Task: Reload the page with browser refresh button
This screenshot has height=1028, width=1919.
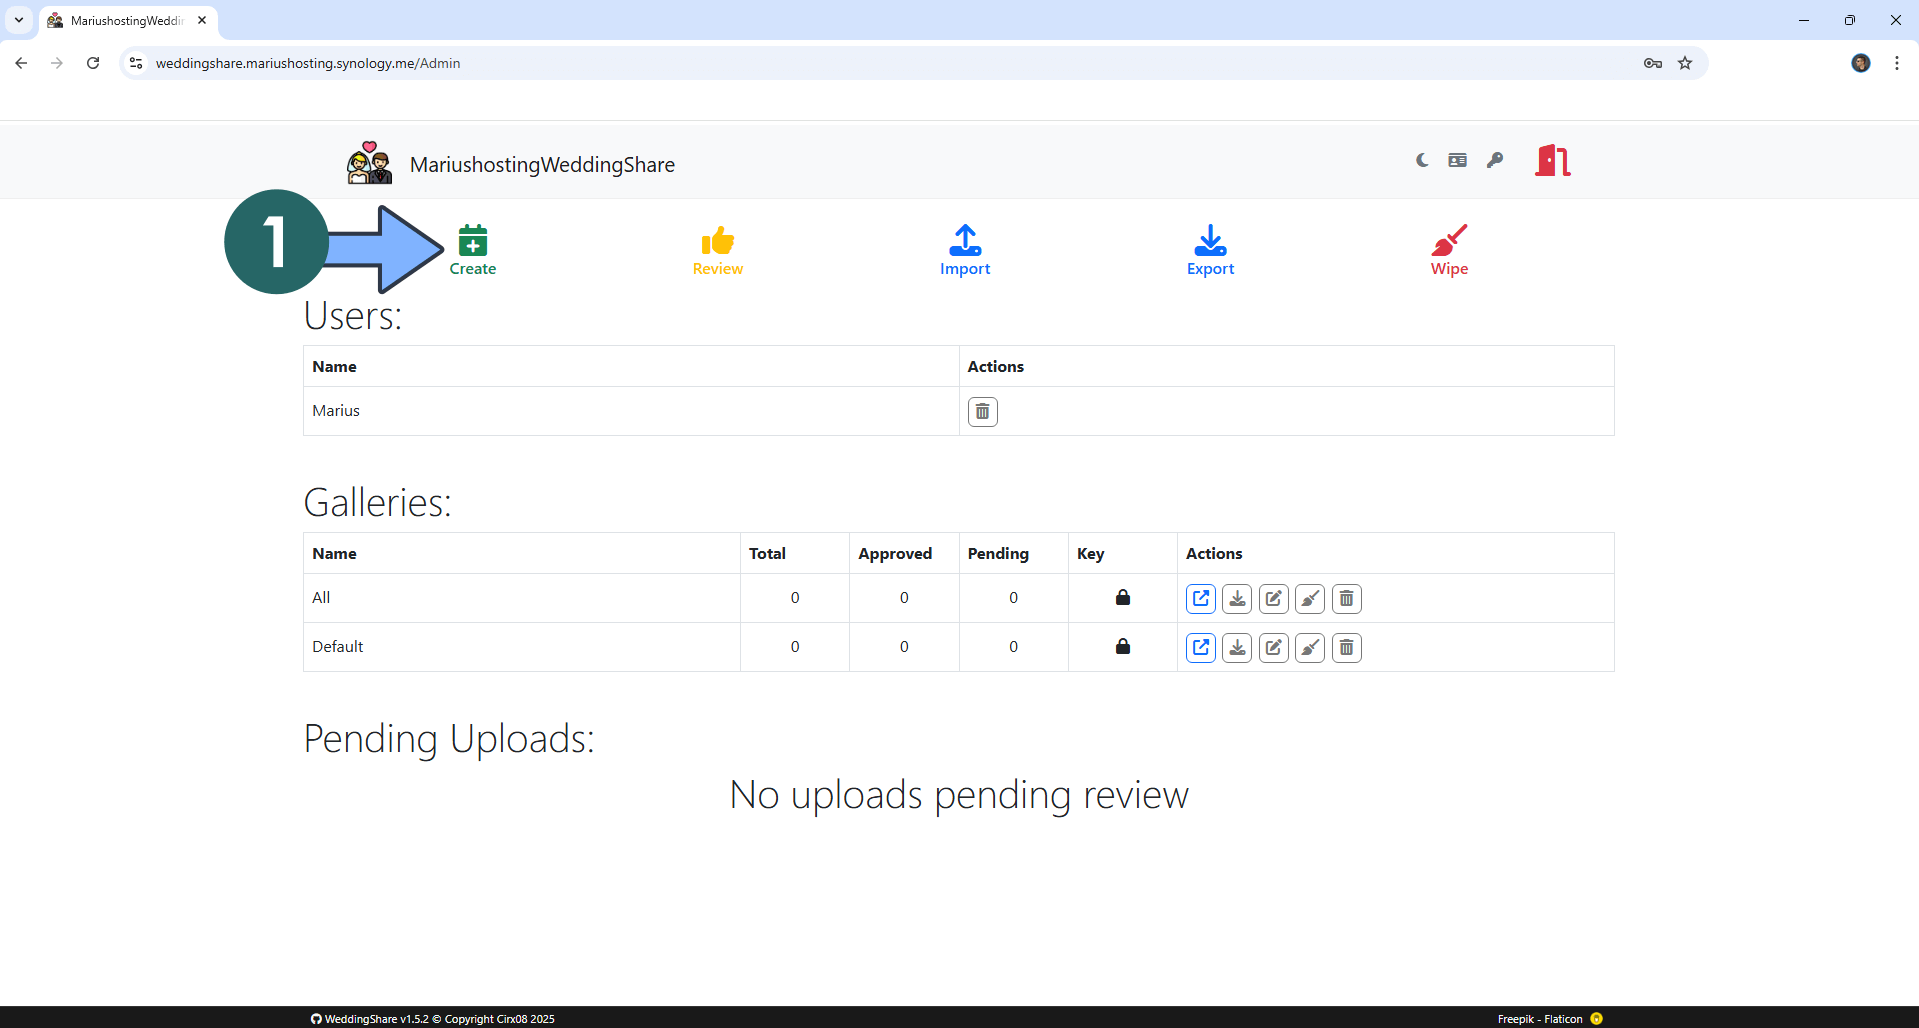Action: click(x=93, y=63)
